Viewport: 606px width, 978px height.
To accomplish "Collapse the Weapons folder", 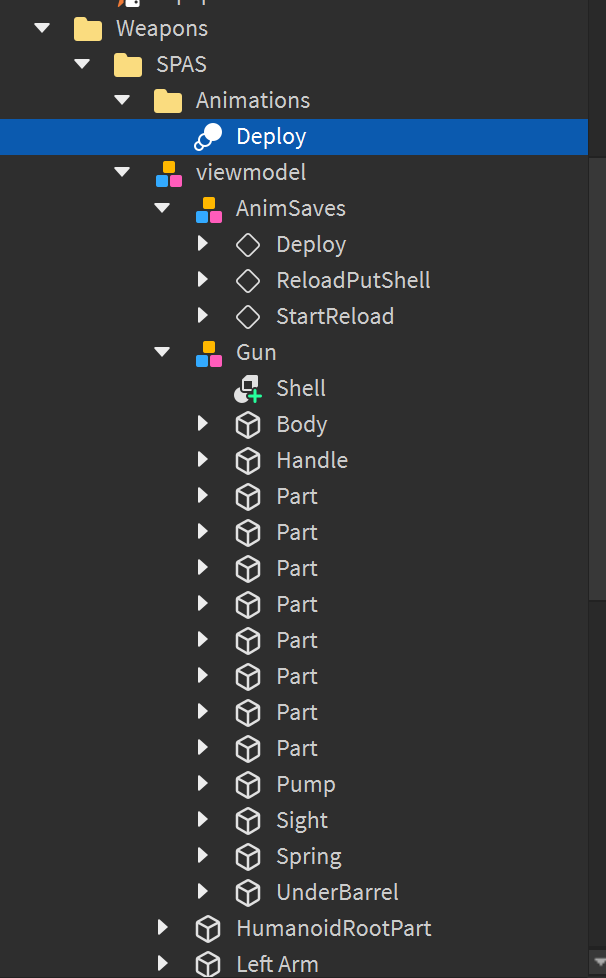I will coord(41,28).
